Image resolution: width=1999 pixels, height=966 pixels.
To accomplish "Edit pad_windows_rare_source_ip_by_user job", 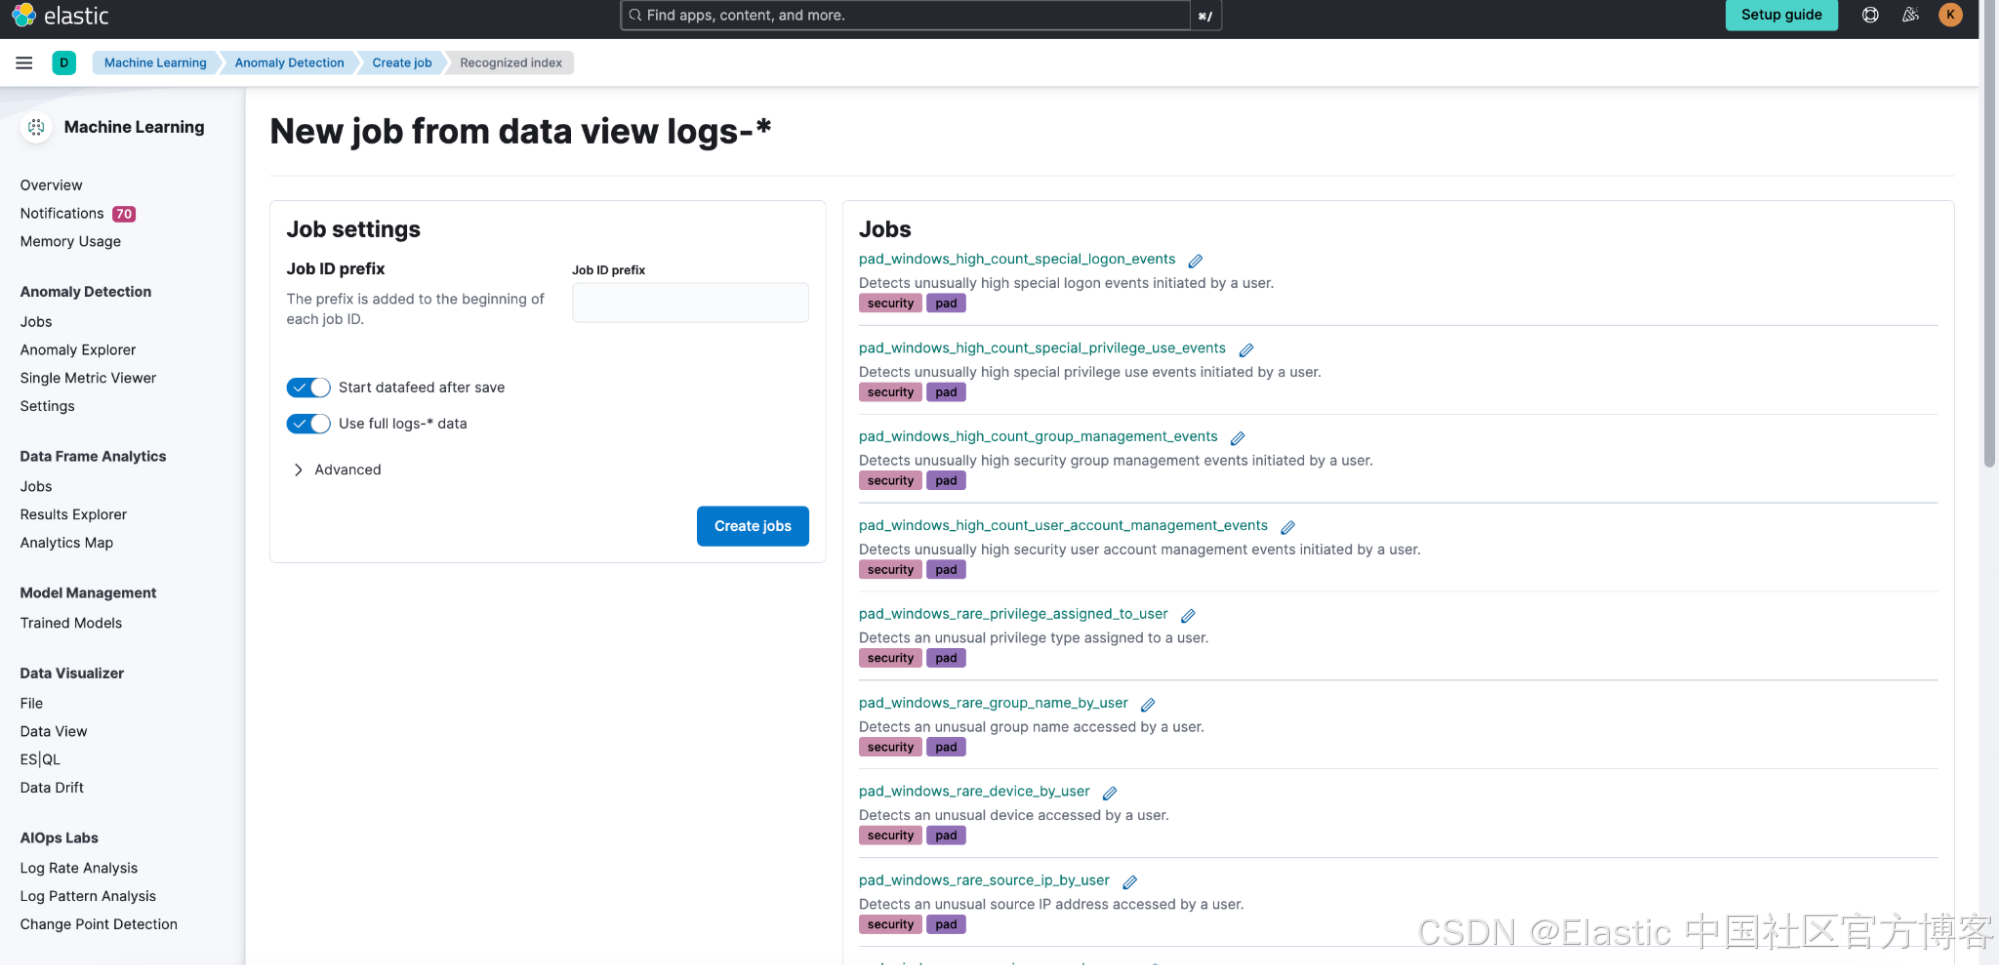I will [x=1130, y=882].
